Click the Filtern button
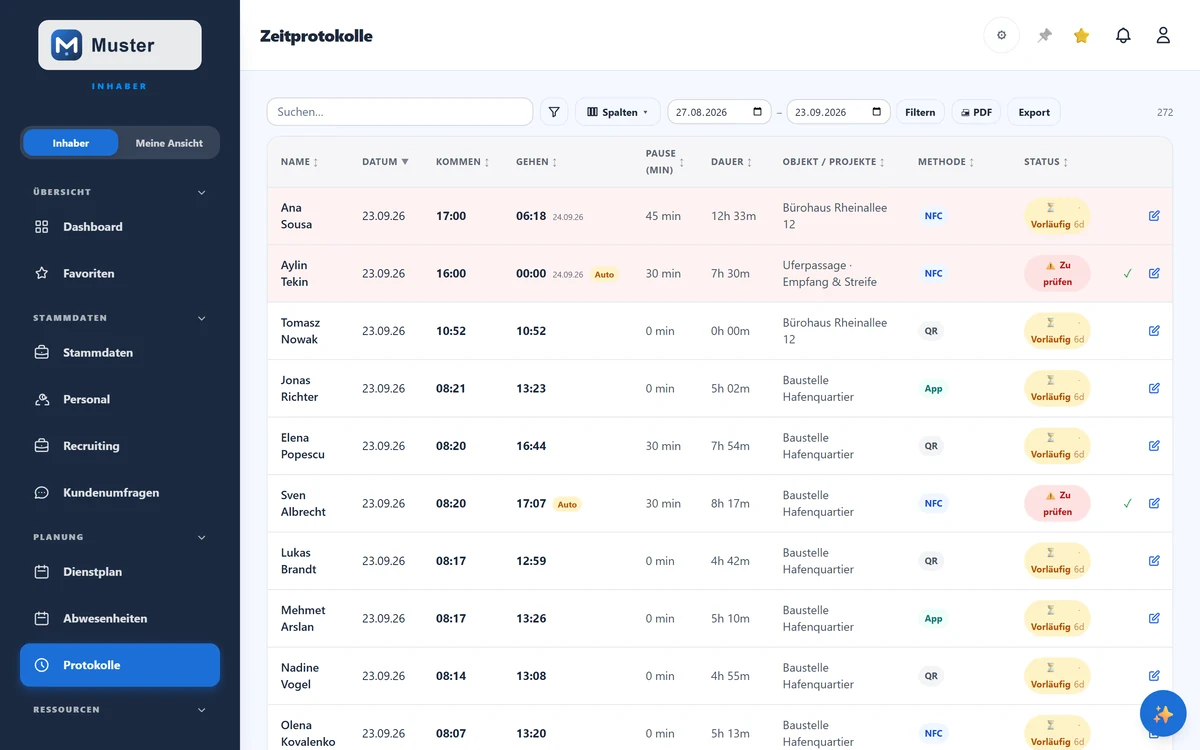This screenshot has height=750, width=1200. click(920, 112)
